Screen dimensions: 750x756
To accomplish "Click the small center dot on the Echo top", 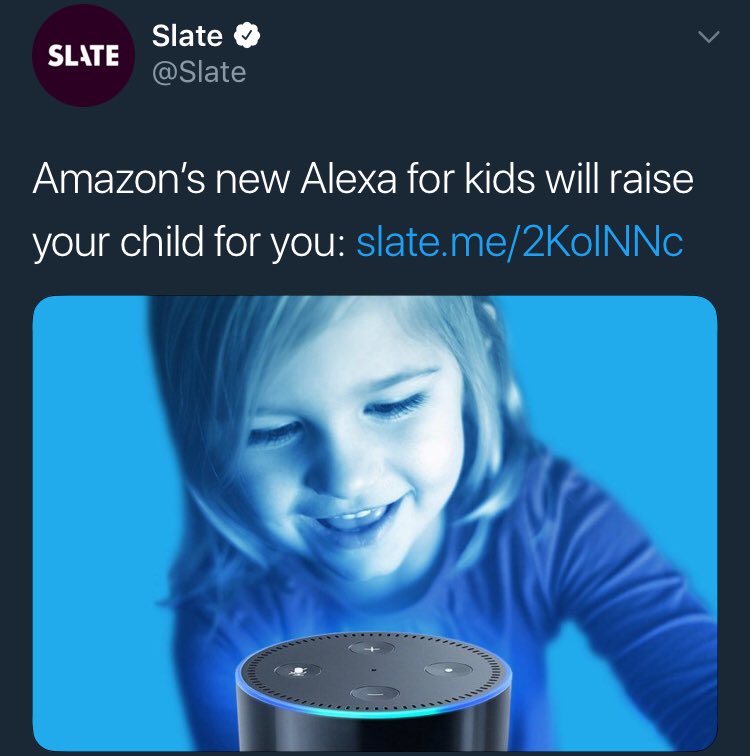I will point(373,669).
